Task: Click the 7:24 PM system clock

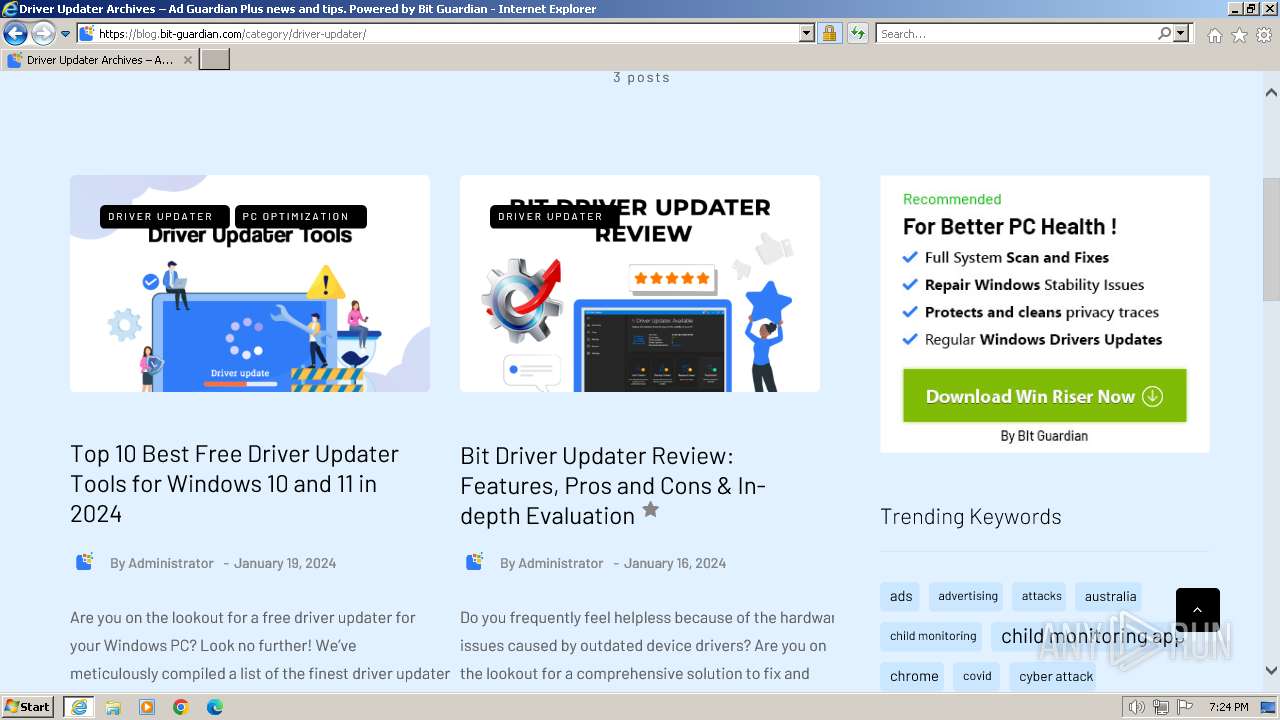Action: click(1229, 707)
